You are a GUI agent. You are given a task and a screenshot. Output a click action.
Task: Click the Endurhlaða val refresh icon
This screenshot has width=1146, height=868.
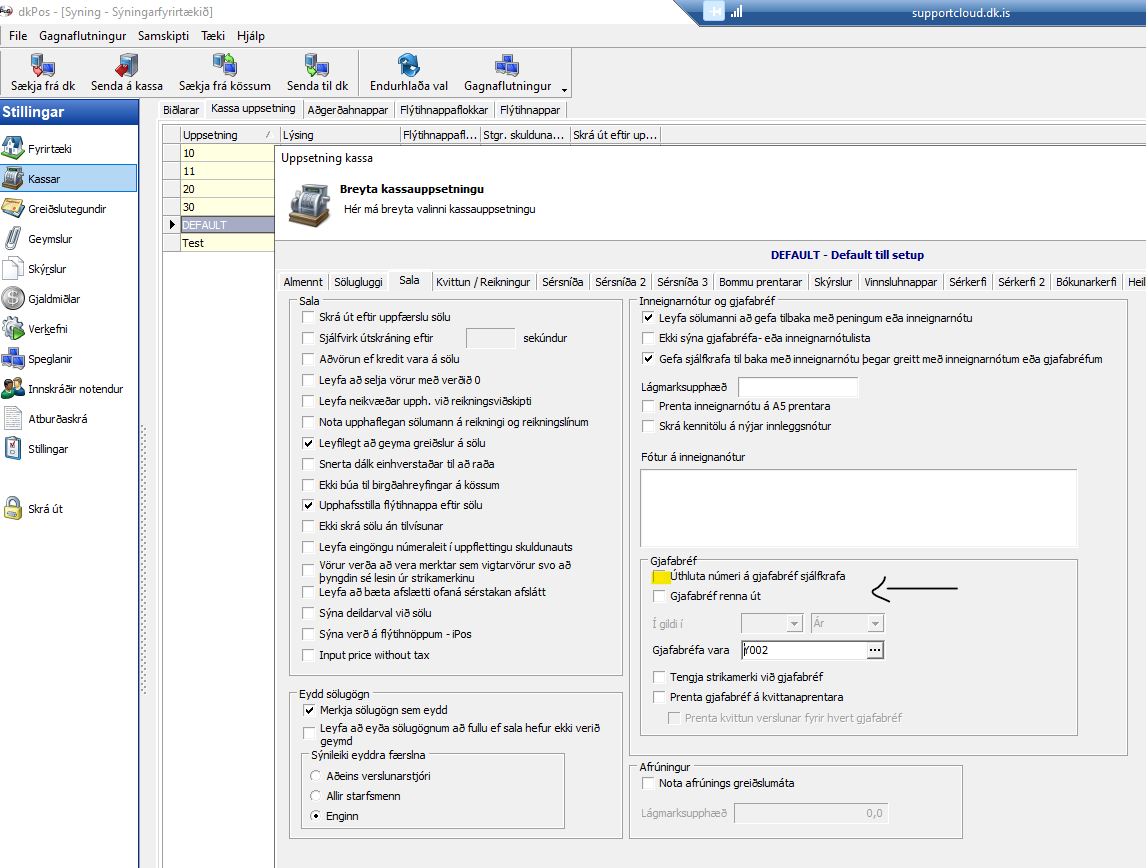pyautogui.click(x=408, y=67)
